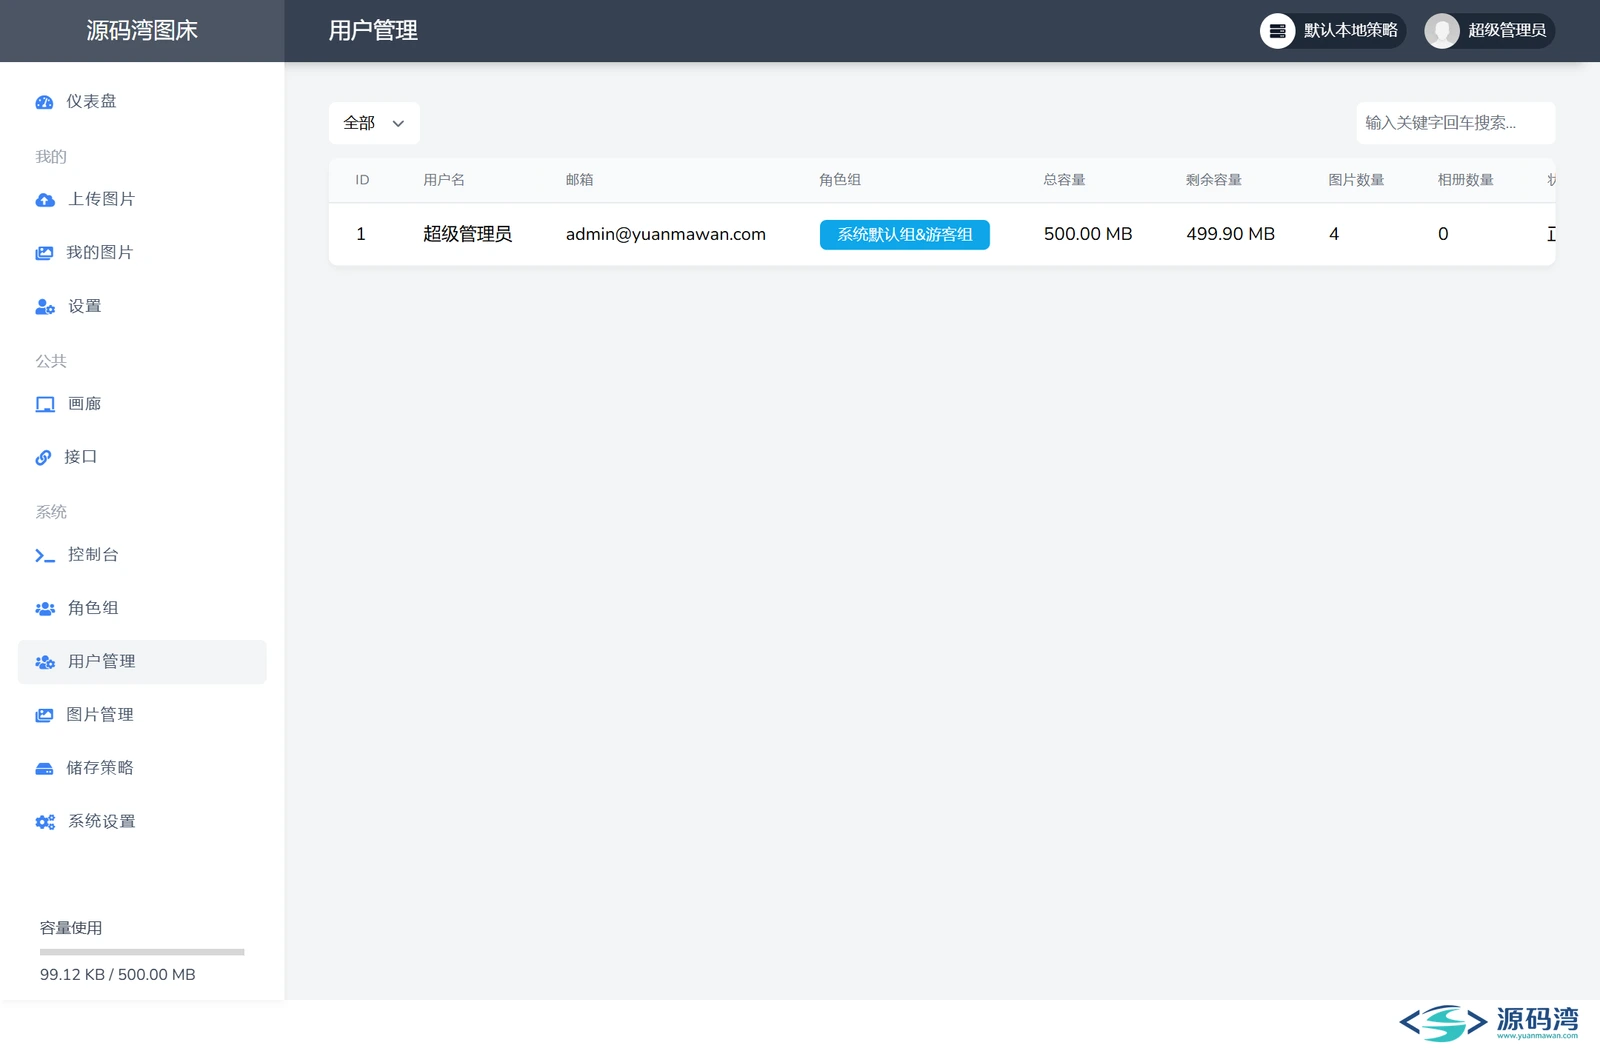The image size is (1600, 1062).
Task: Click the 用户名 column header
Action: tap(444, 180)
